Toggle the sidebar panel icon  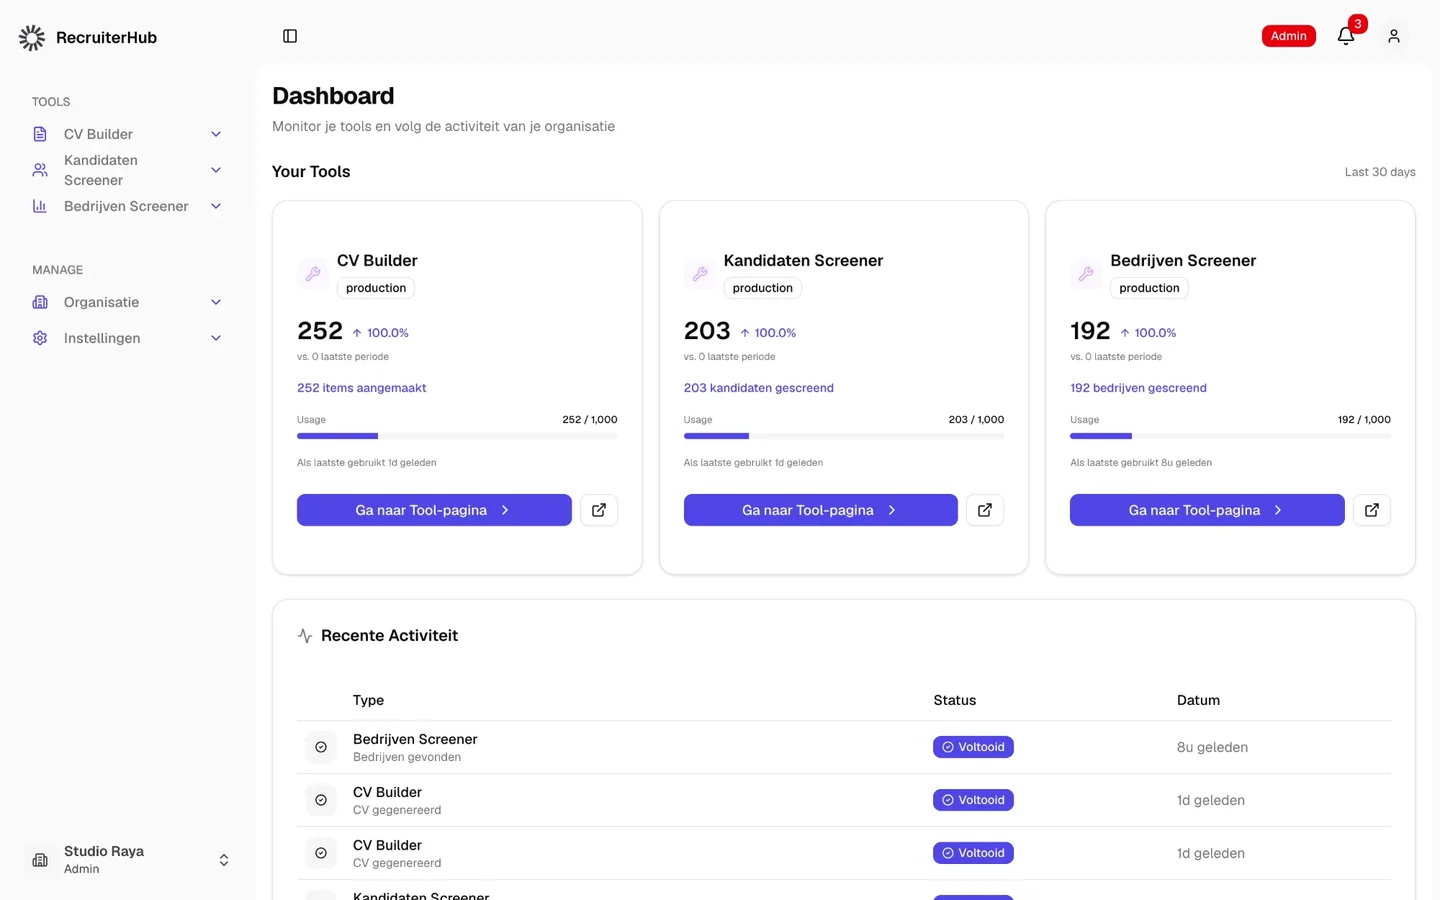coord(290,36)
